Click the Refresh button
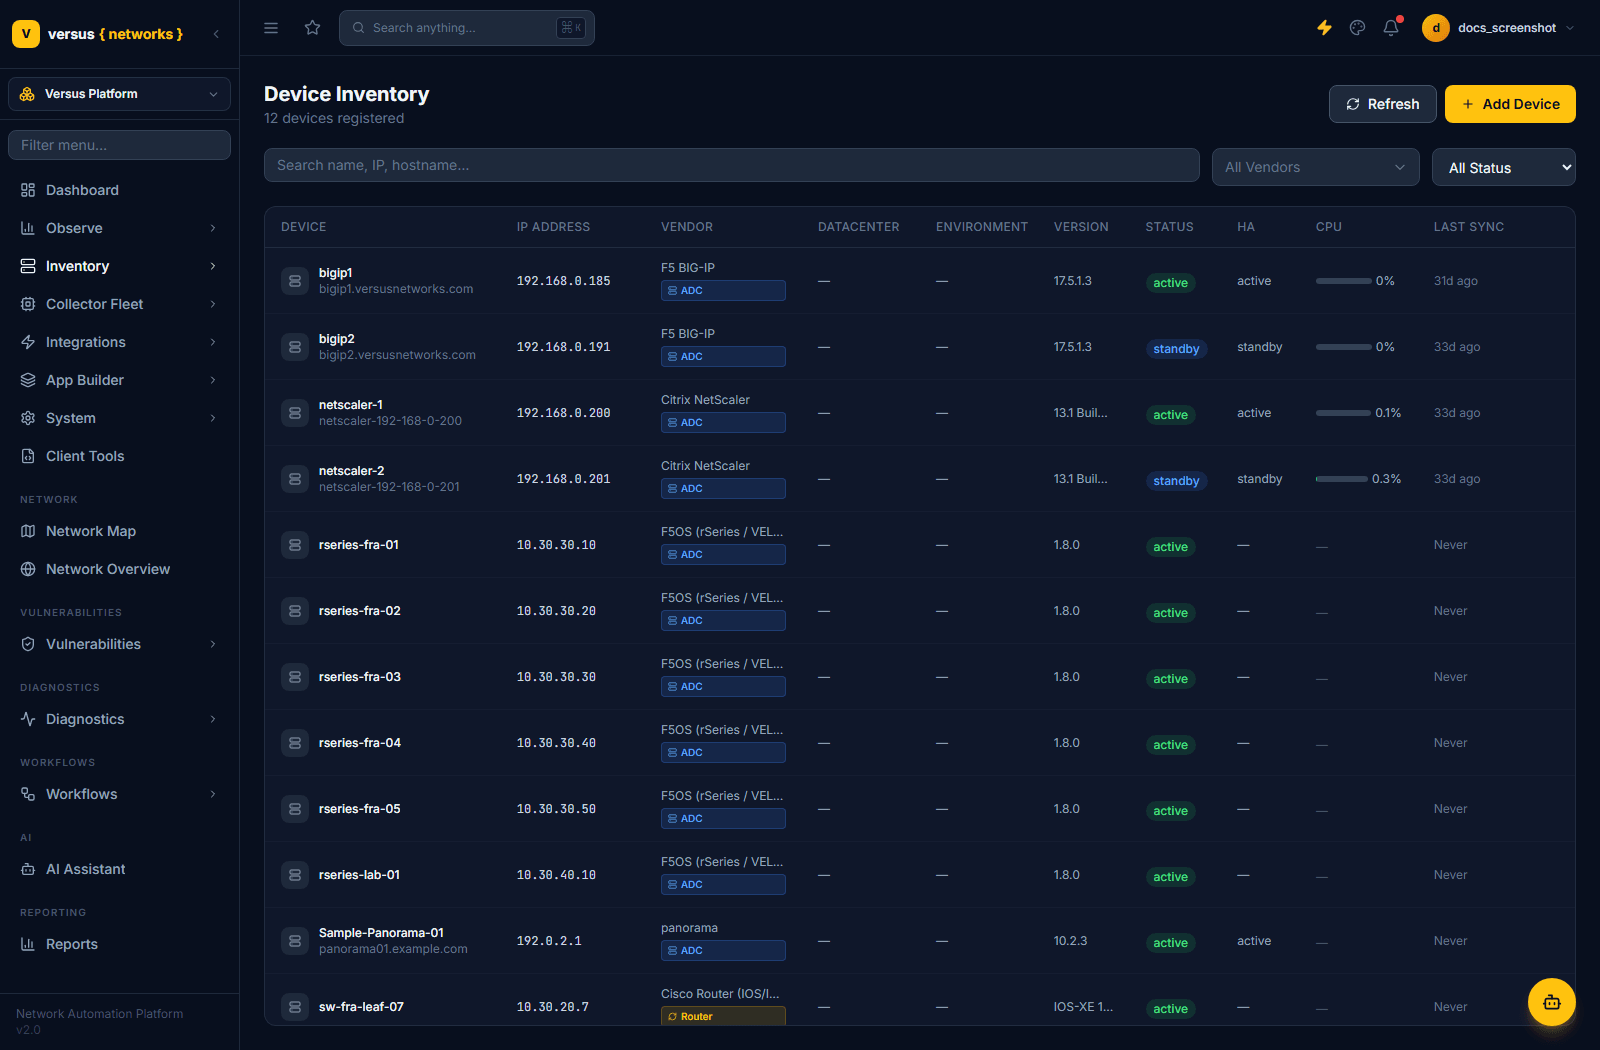This screenshot has width=1600, height=1050. [1383, 104]
